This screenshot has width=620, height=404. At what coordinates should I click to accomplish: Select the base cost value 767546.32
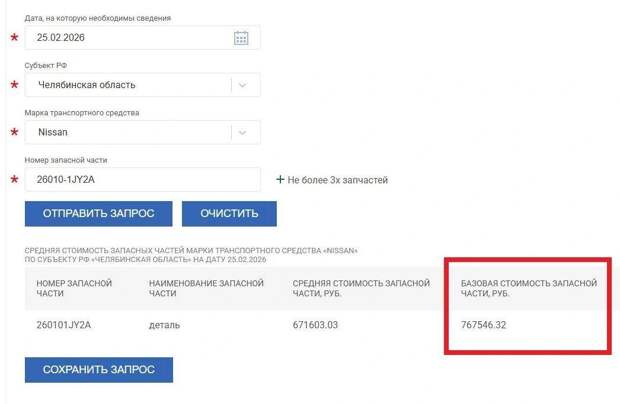483,326
